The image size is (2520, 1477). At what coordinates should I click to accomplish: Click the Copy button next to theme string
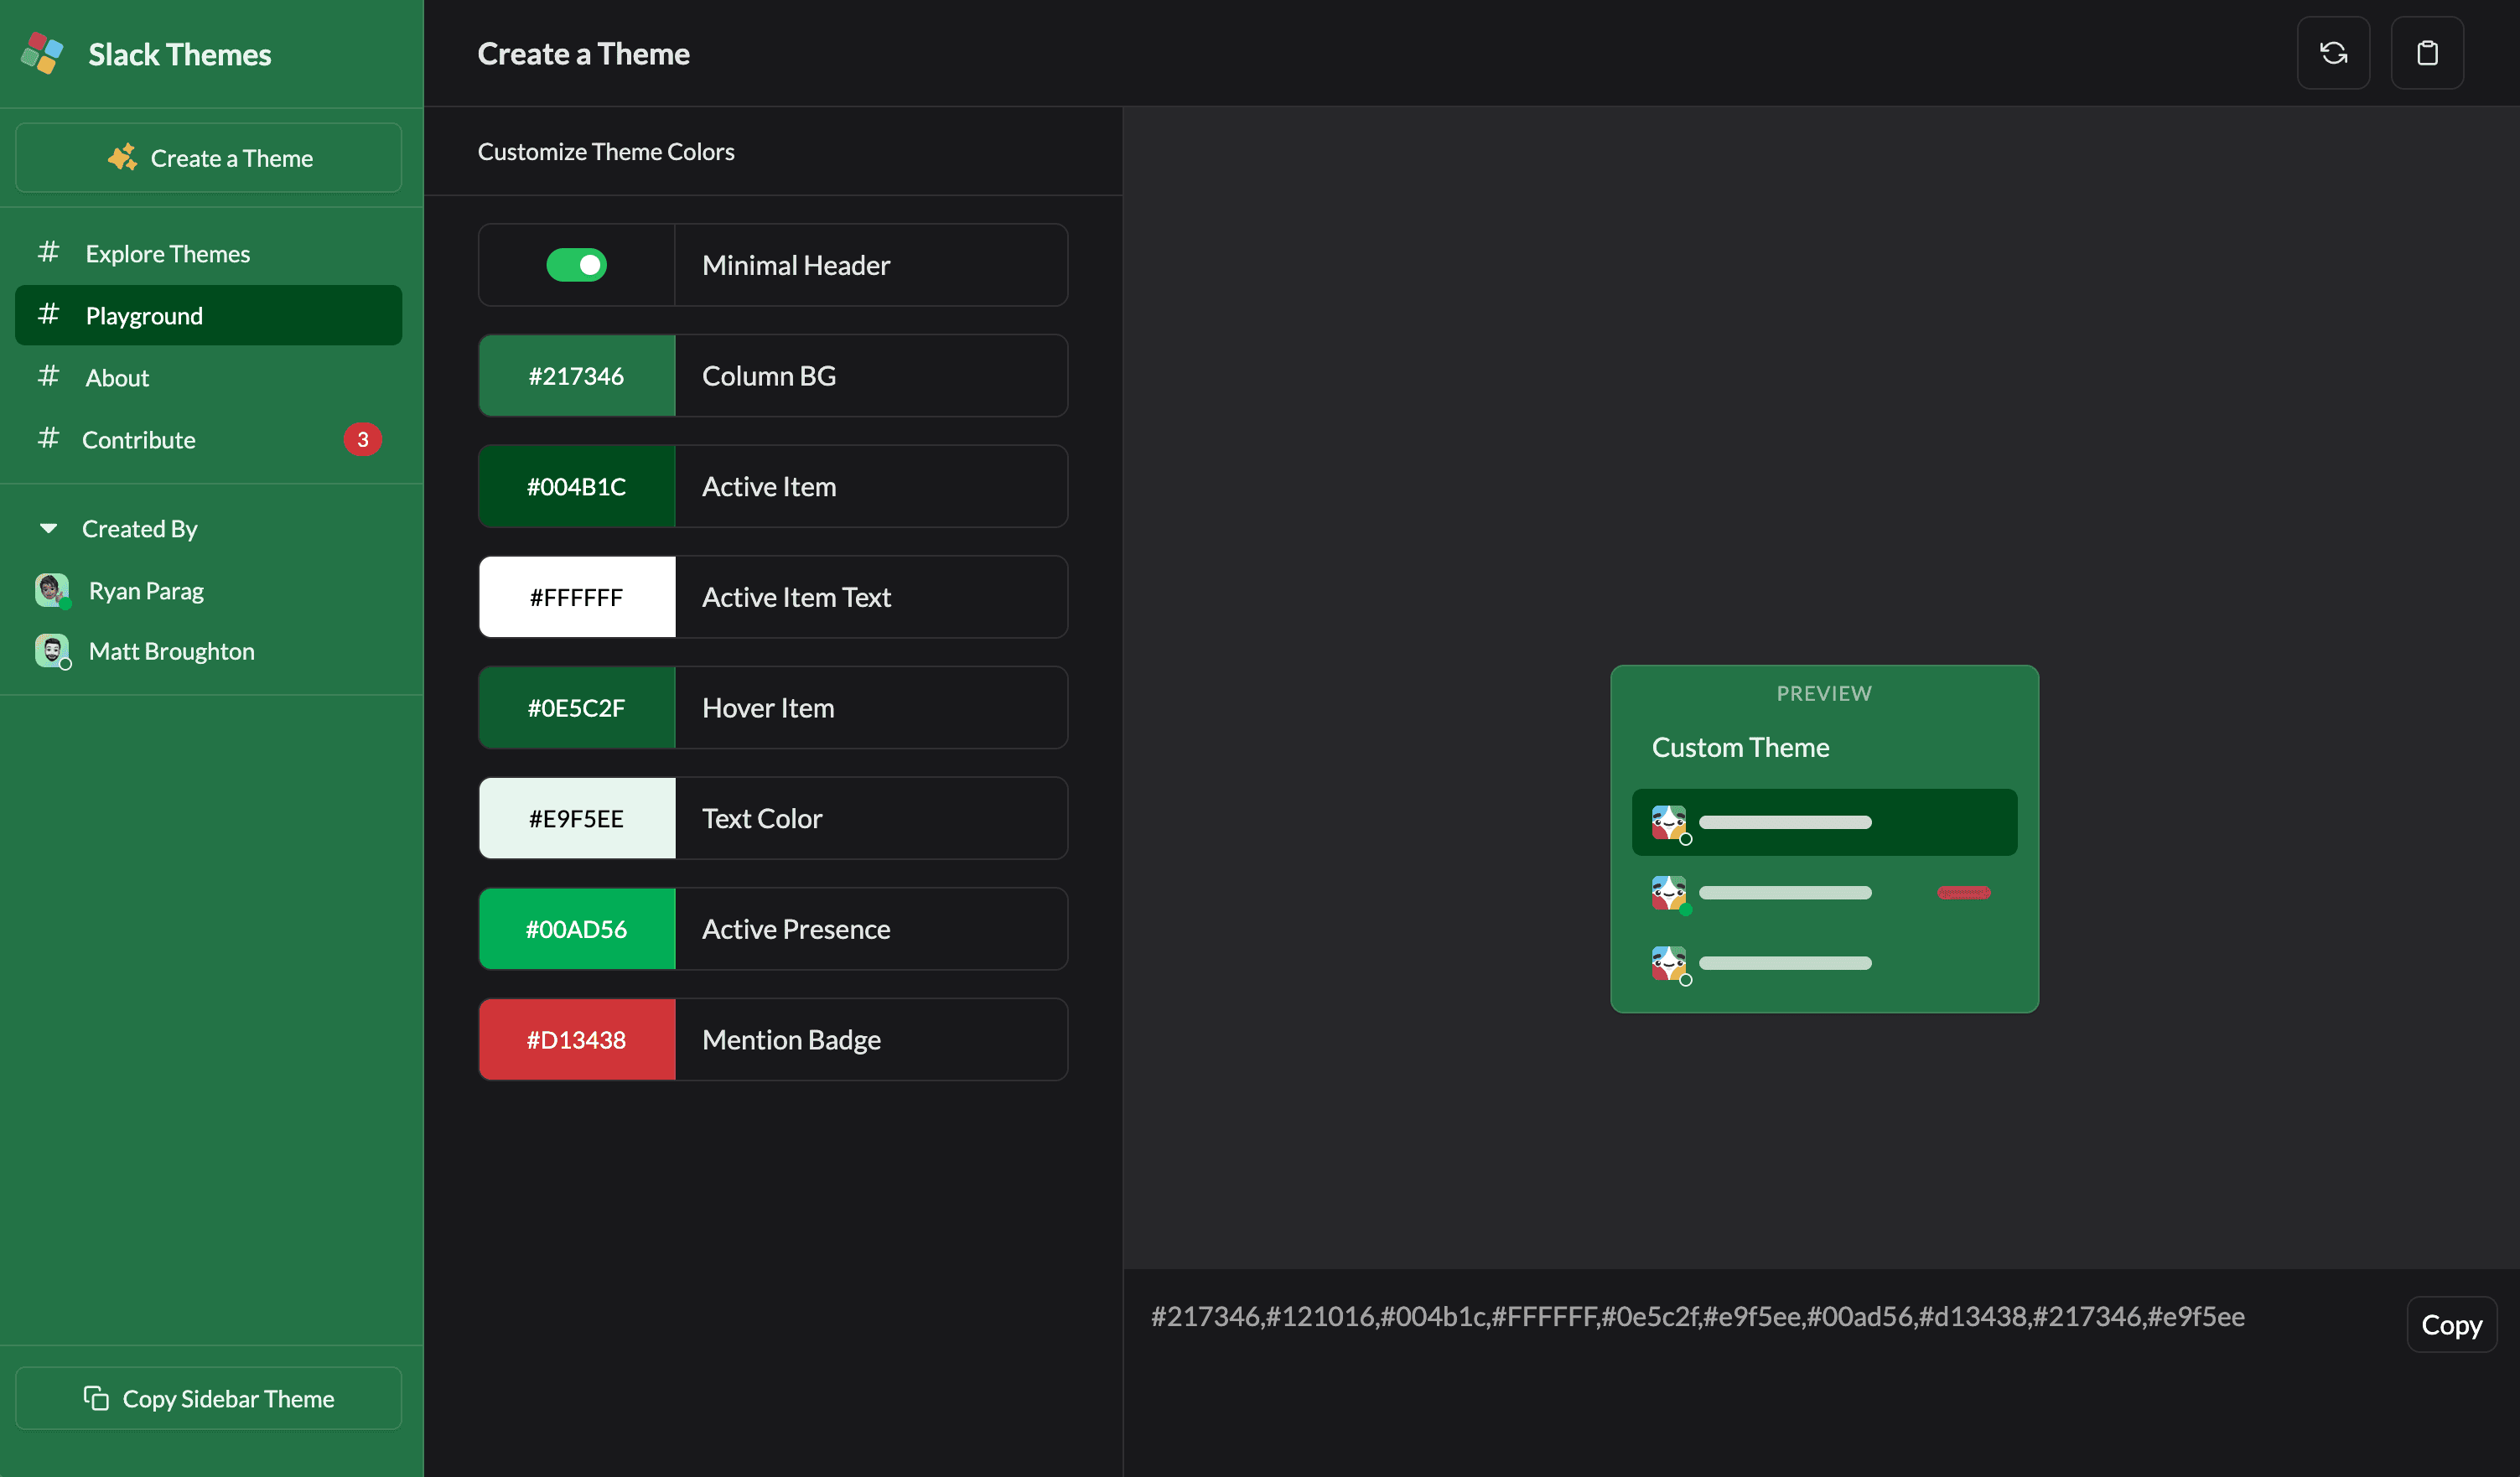[x=2451, y=1325]
